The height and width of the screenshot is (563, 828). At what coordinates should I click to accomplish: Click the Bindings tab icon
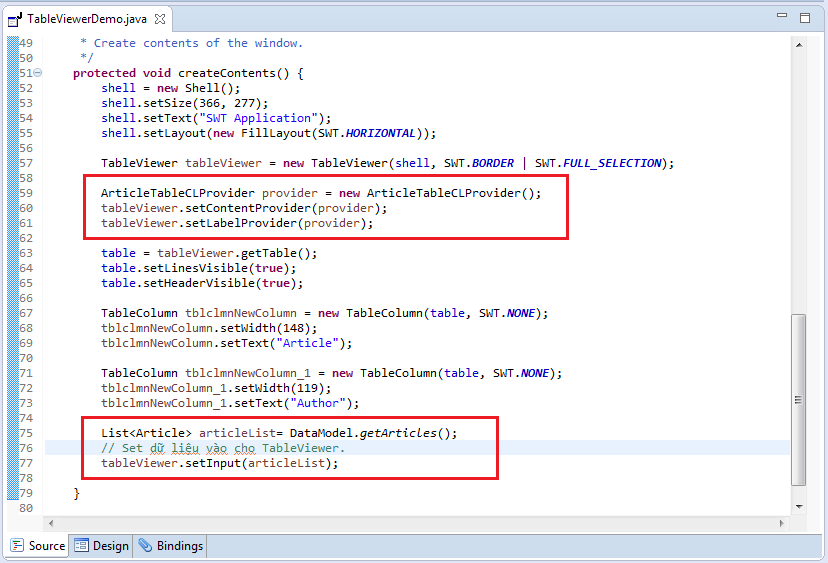[x=145, y=546]
